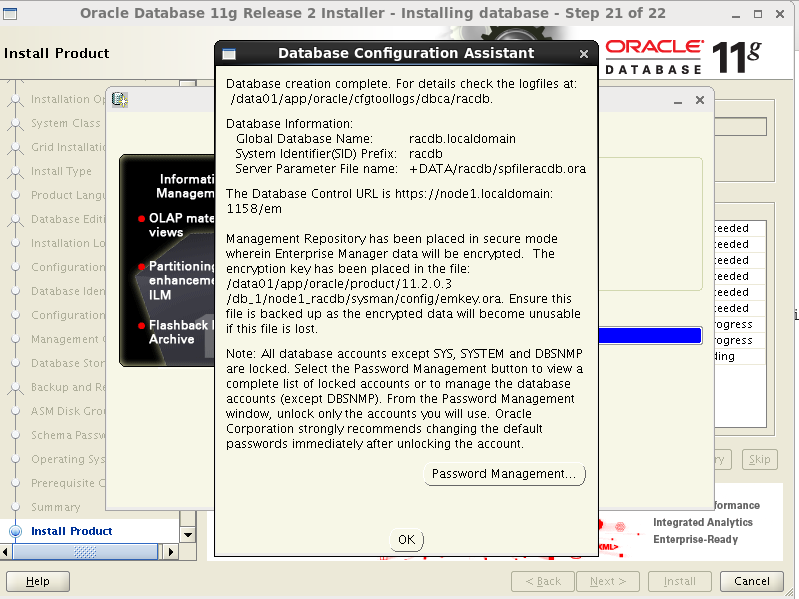Select the Install Type step

coord(61,171)
